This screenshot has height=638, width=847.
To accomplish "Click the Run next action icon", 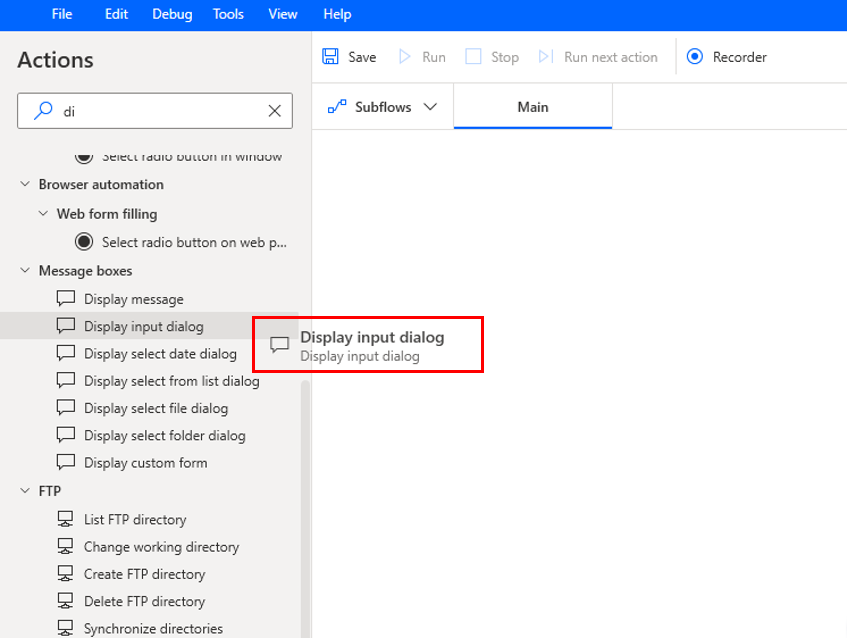I will [x=546, y=56].
